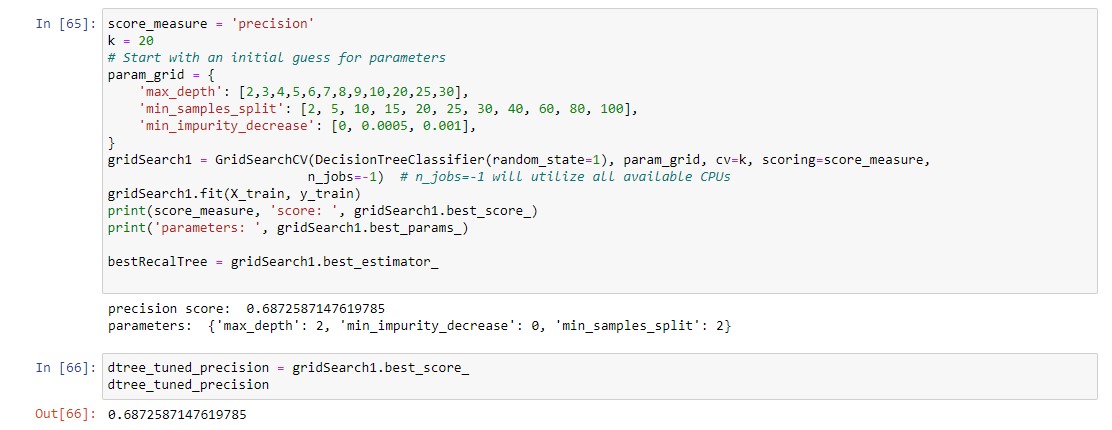Click the precision score output text

246,309
